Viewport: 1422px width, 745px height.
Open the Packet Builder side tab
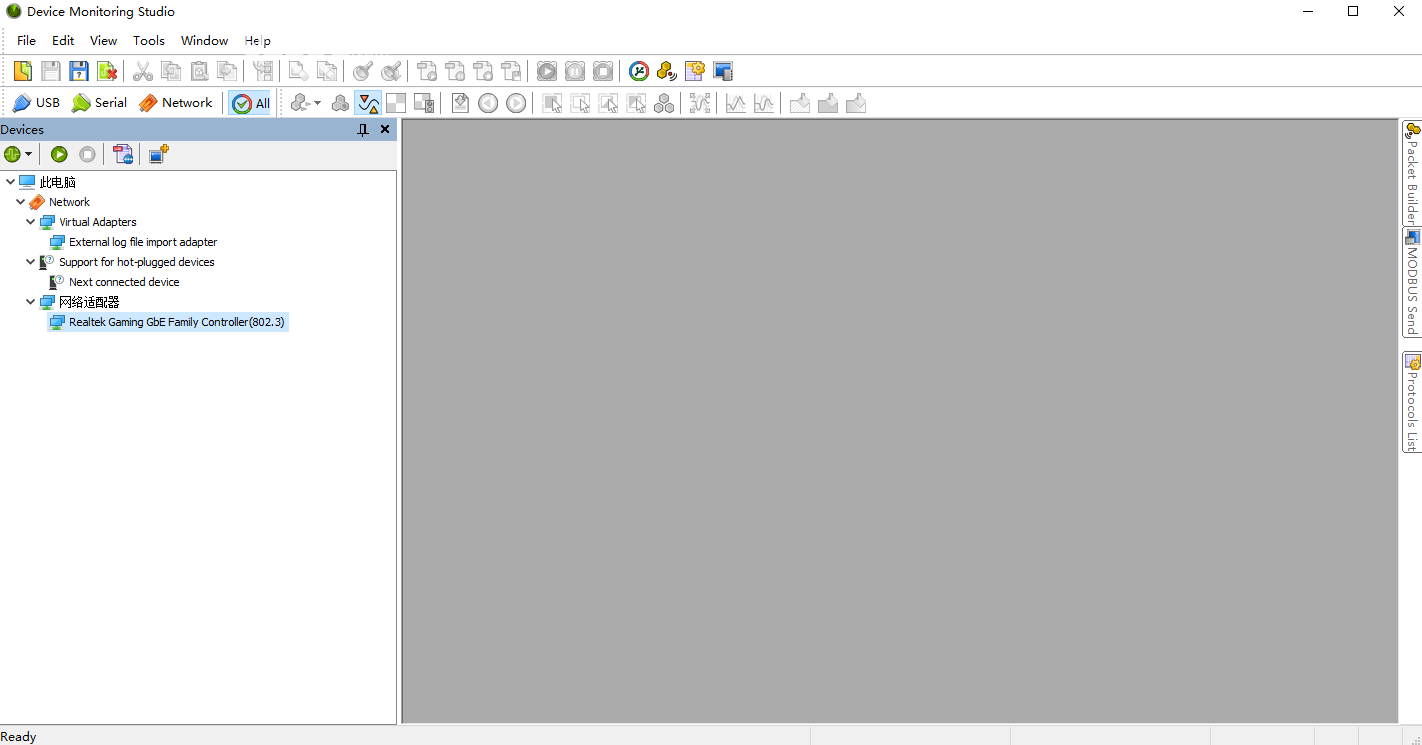(x=1412, y=173)
